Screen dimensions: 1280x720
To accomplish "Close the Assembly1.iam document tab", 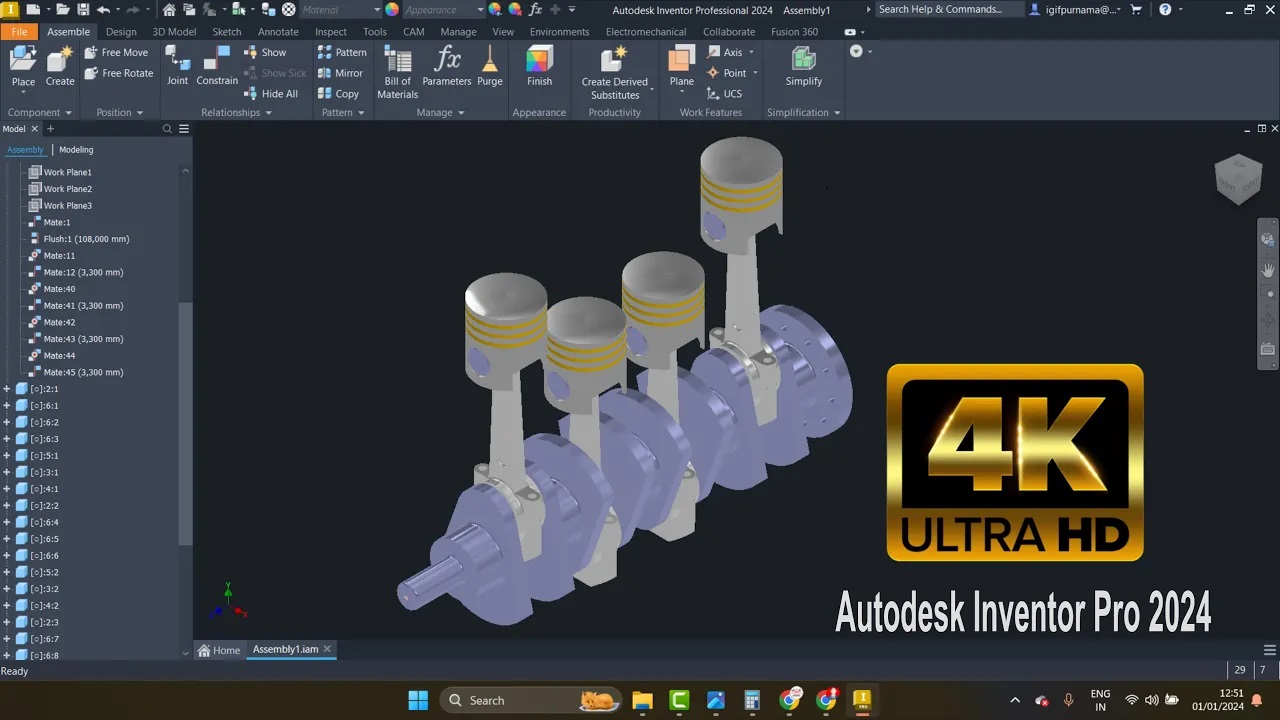I will (326, 649).
